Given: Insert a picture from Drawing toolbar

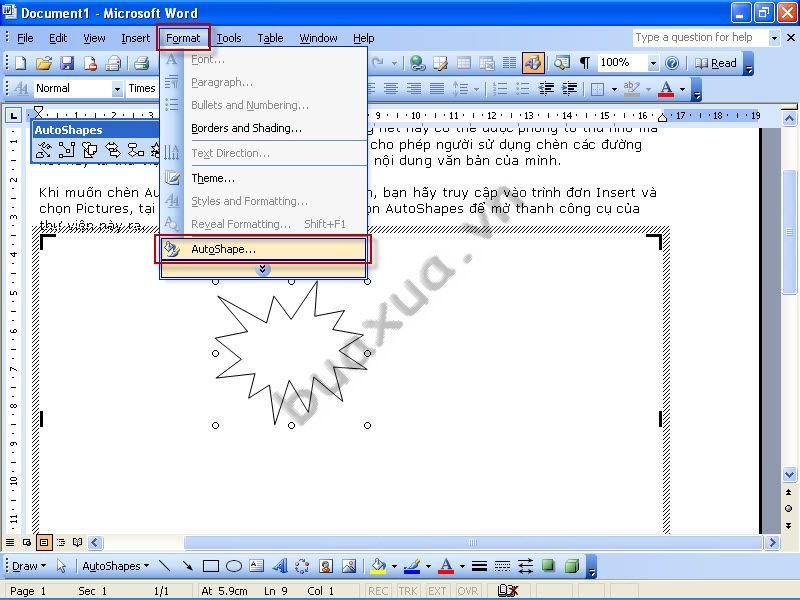Looking at the screenshot, I should pyautogui.click(x=349, y=566).
